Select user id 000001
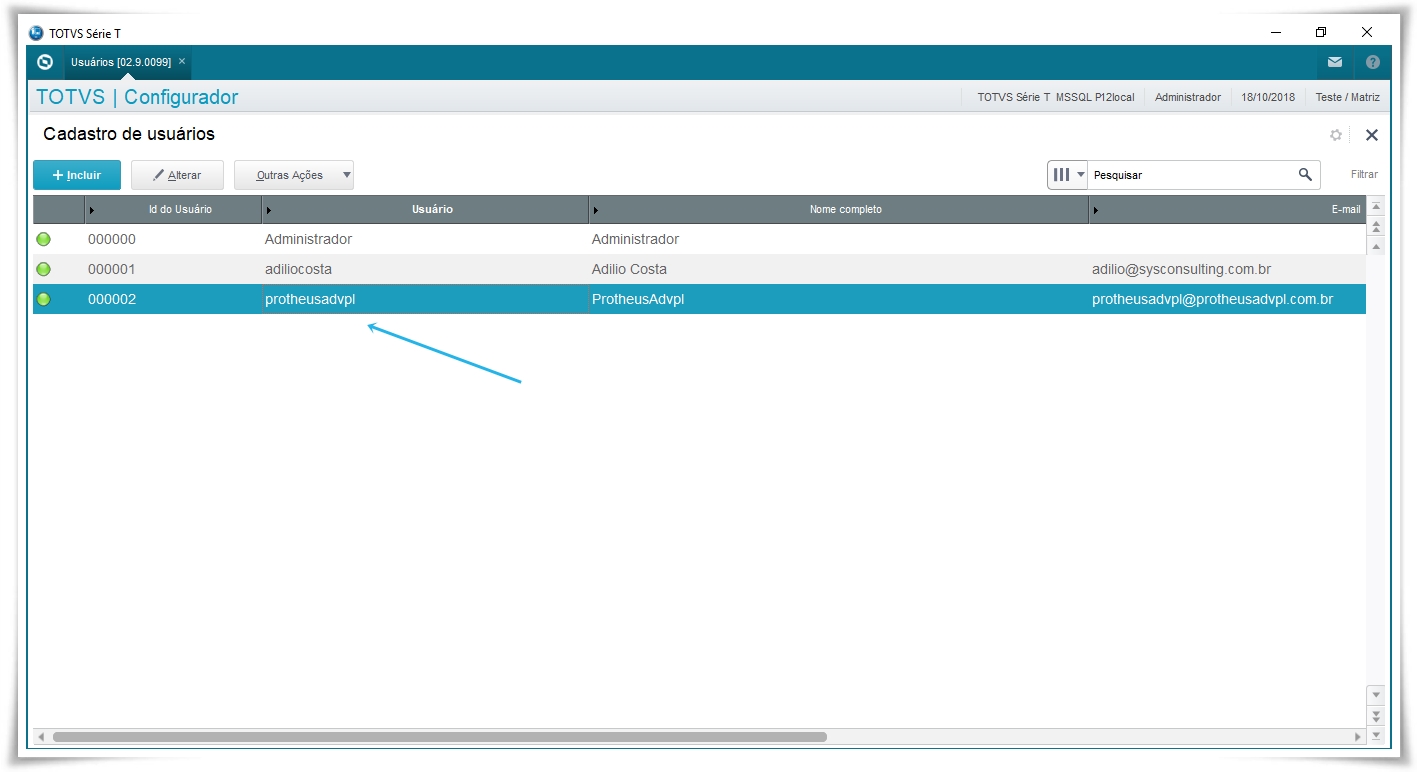Image resolution: width=1417 pixels, height=772 pixels. coord(112,269)
